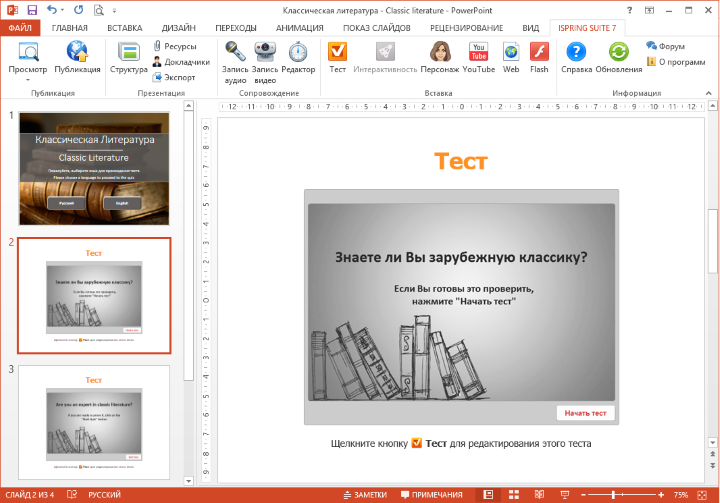Viewport: 720px width, 503px height.
Task: Switch to normal view in status bar
Action: (x=488, y=495)
